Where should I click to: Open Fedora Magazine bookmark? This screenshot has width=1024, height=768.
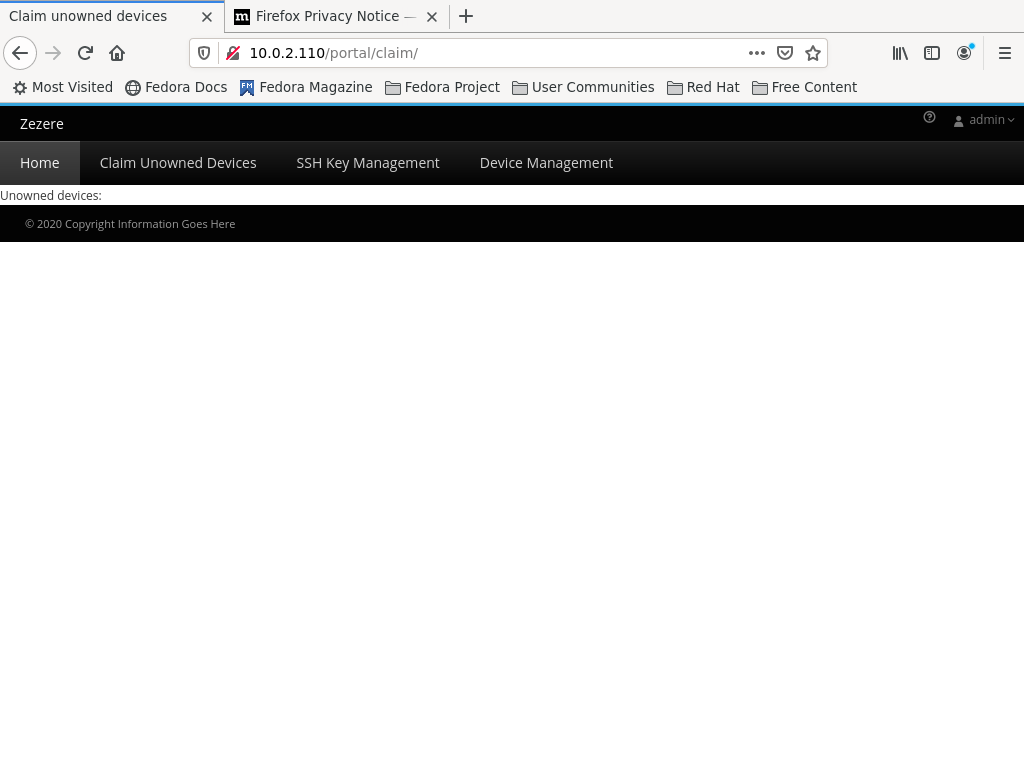tap(306, 88)
